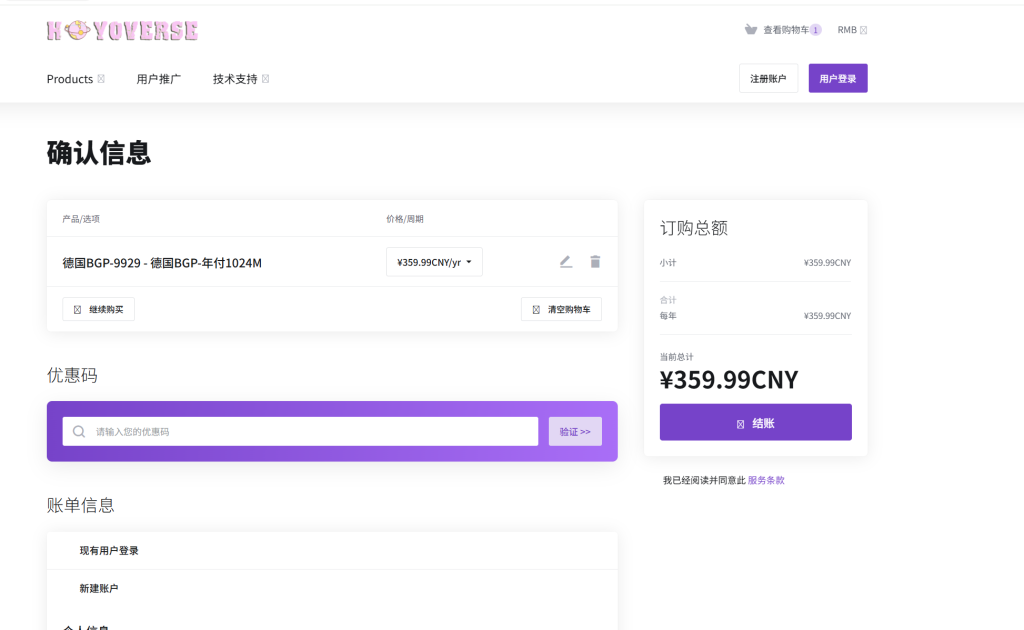This screenshot has width=1024, height=630.
Task: Click the 用户登录 button
Action: tap(838, 78)
